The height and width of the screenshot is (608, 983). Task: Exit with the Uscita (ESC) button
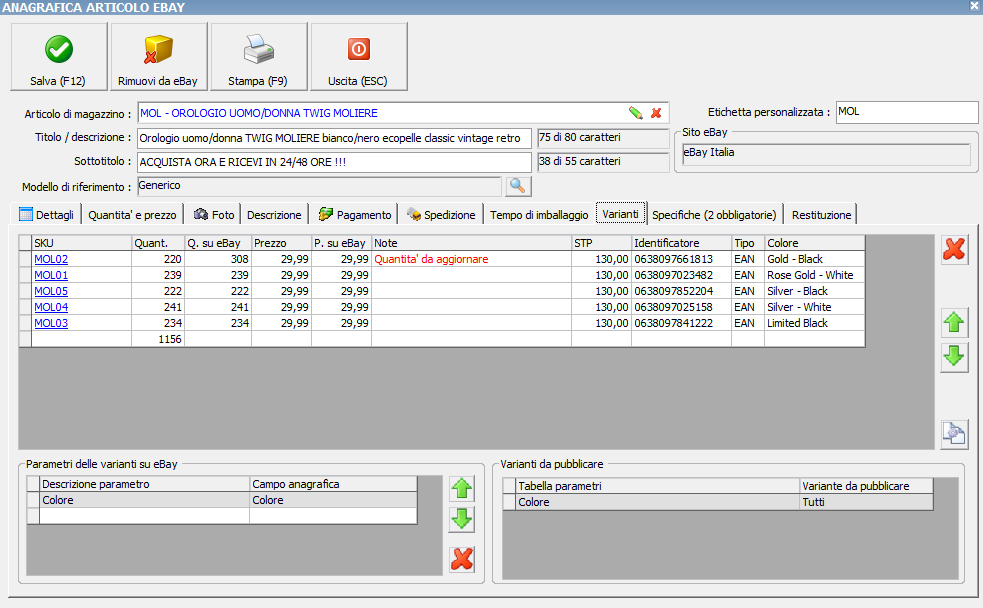(358, 57)
